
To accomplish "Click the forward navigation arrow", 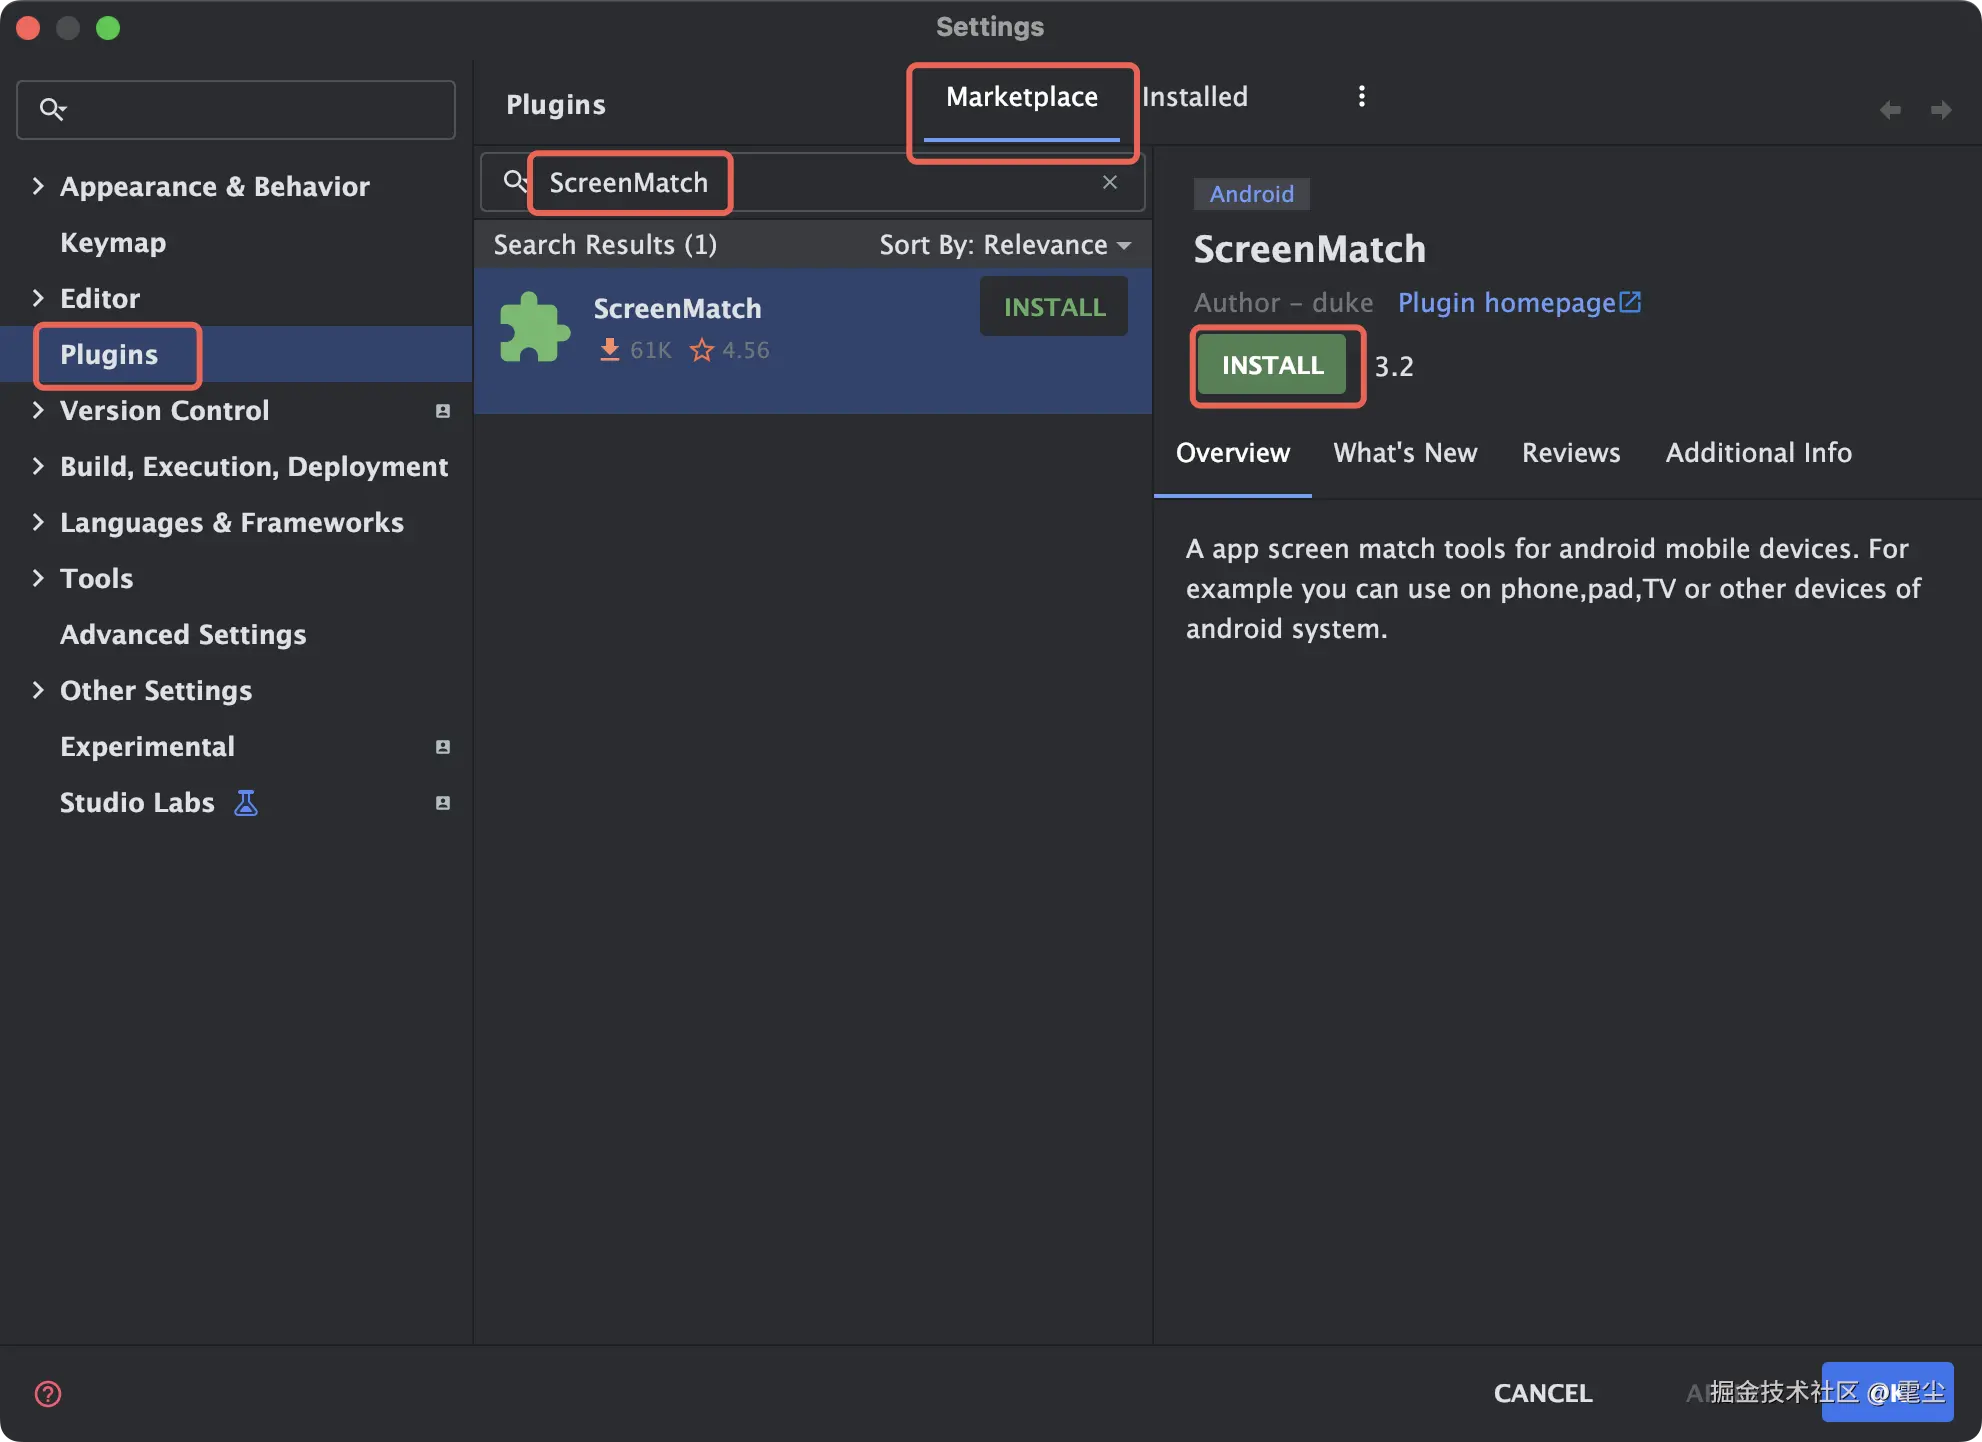I will [1941, 110].
